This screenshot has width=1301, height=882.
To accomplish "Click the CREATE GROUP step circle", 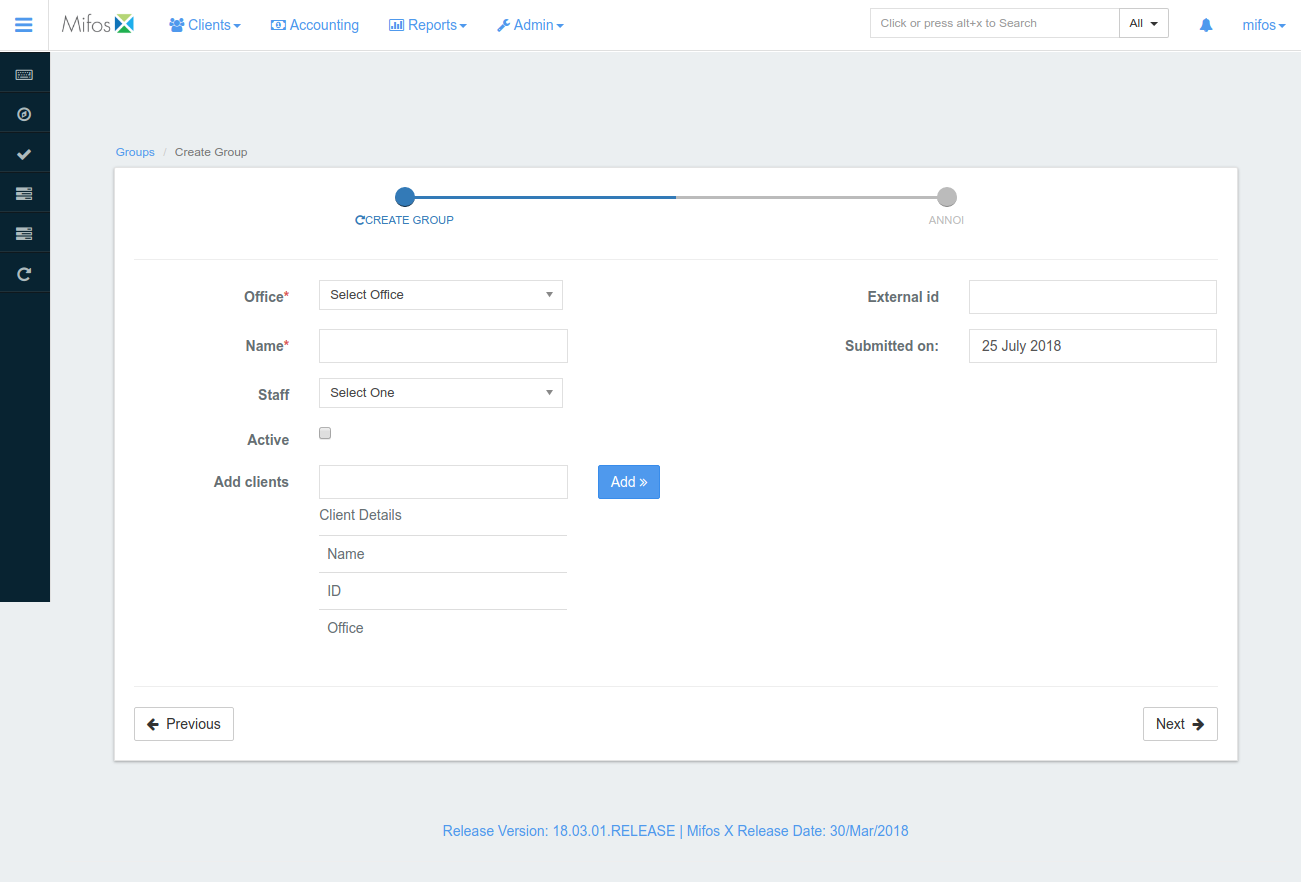I will (x=404, y=197).
